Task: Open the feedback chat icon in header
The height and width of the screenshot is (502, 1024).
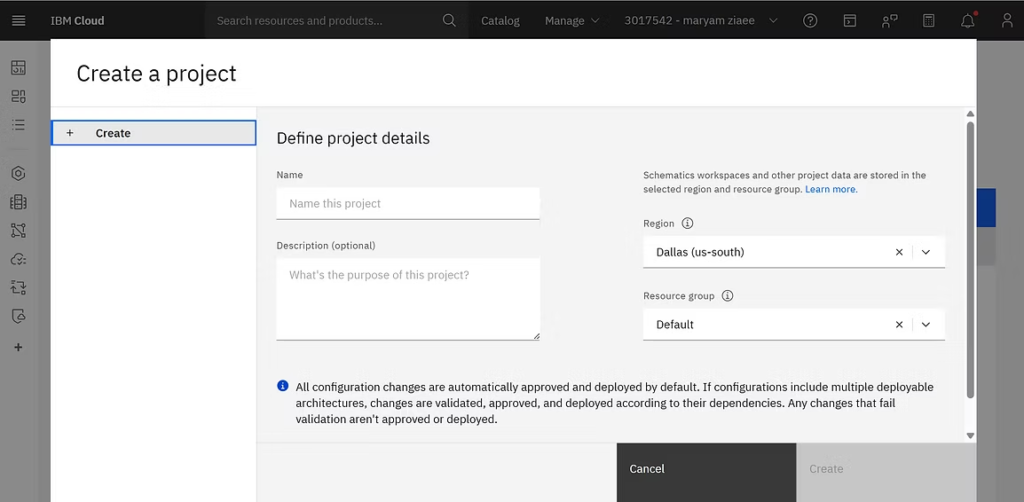Action: pos(889,21)
